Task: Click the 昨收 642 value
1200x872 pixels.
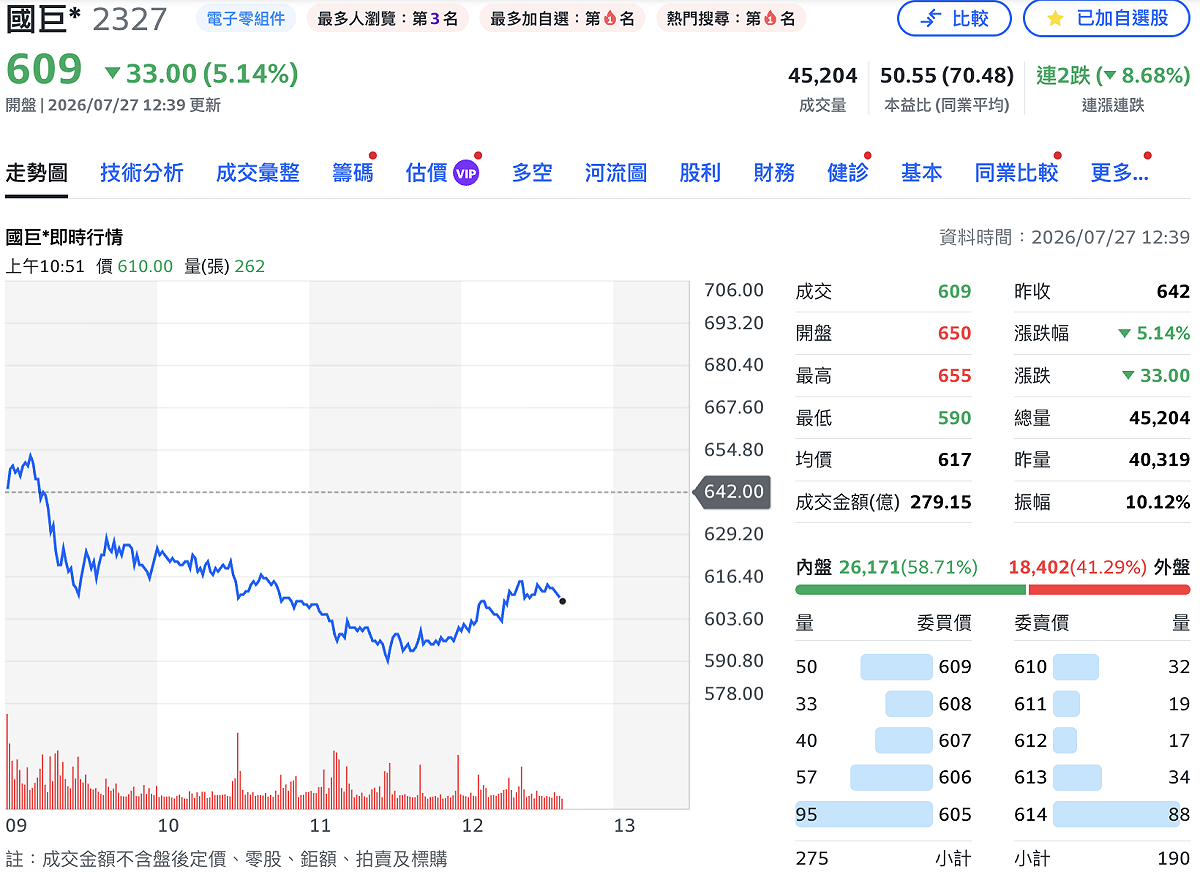Action: click(x=1173, y=292)
